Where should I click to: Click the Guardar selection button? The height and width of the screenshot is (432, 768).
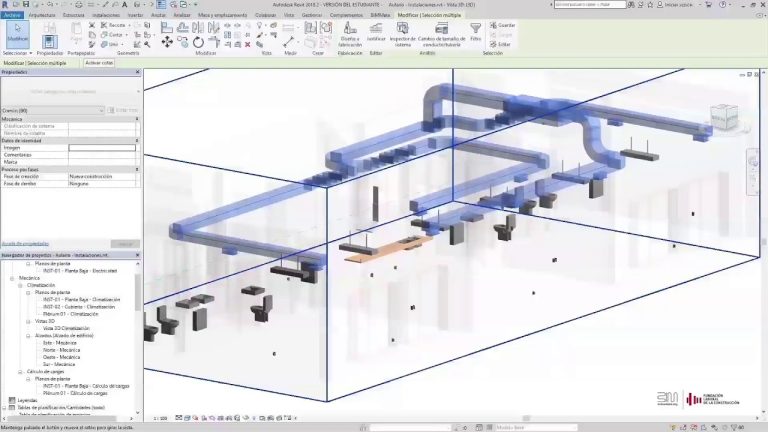click(x=505, y=24)
